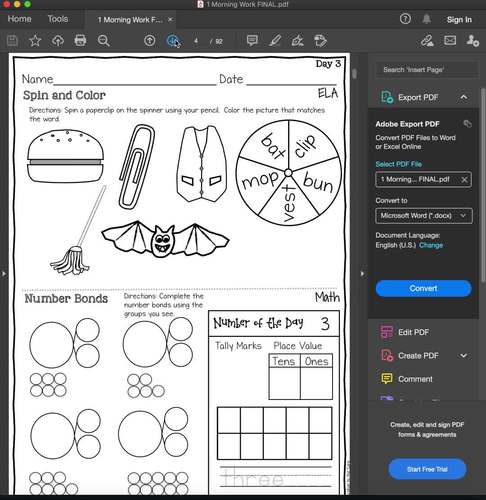
Task: Click the page number field
Action: click(196, 41)
